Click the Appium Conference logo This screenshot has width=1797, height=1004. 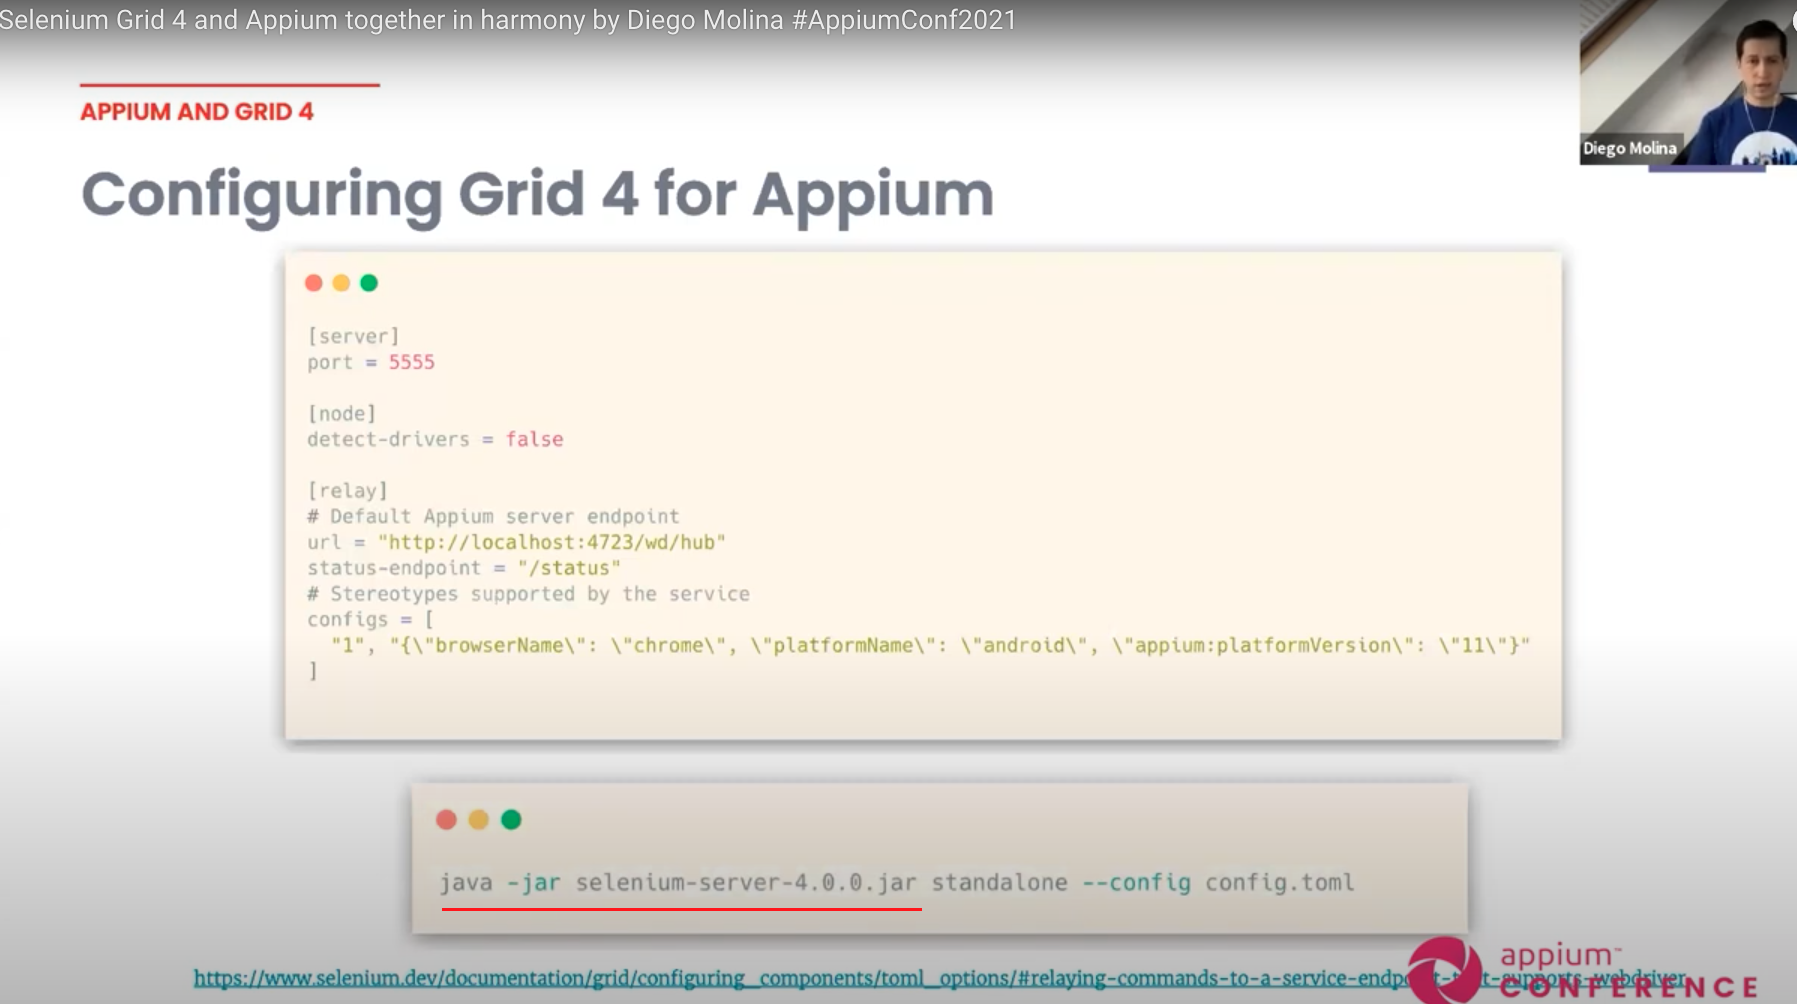[x=1582, y=970]
